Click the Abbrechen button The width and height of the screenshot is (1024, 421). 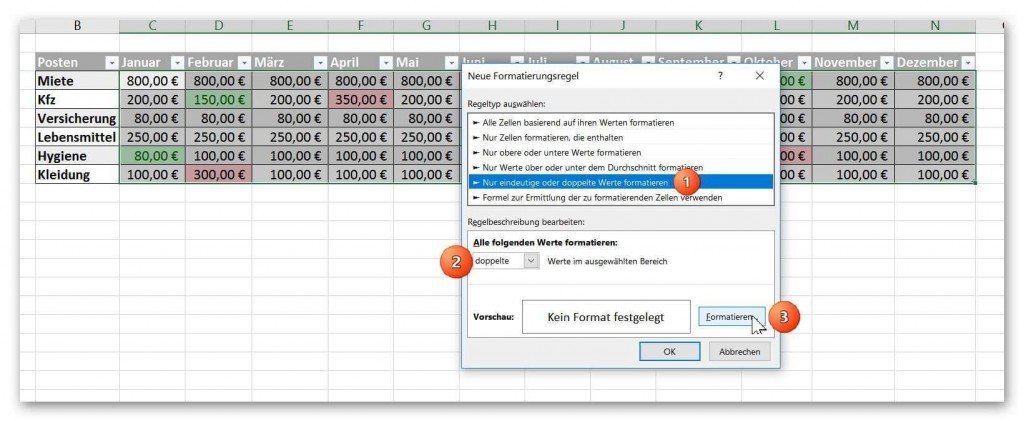739,351
